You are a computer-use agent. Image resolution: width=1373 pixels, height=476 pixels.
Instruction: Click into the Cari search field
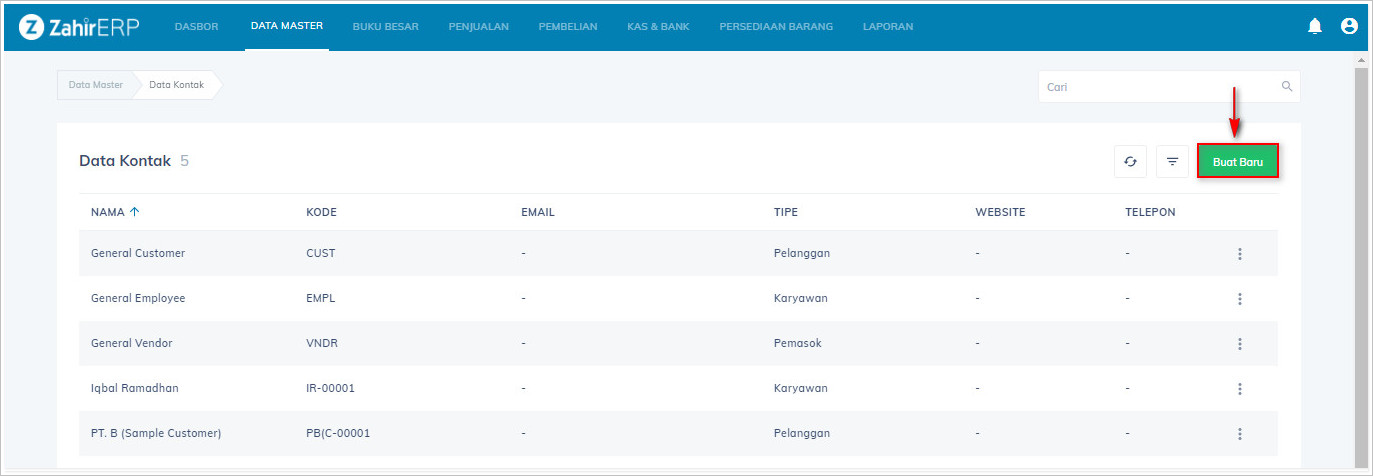pos(1160,87)
